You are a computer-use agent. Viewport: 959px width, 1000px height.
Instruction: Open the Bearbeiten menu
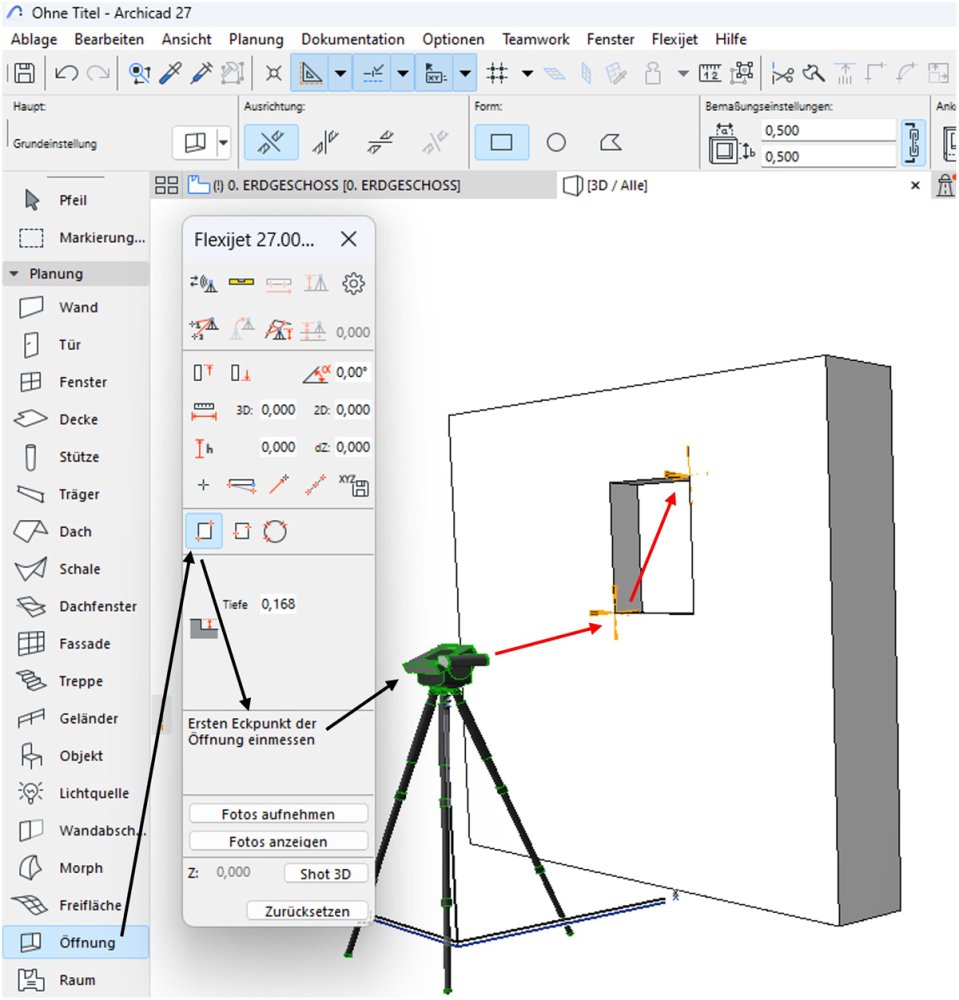pyautogui.click(x=109, y=40)
